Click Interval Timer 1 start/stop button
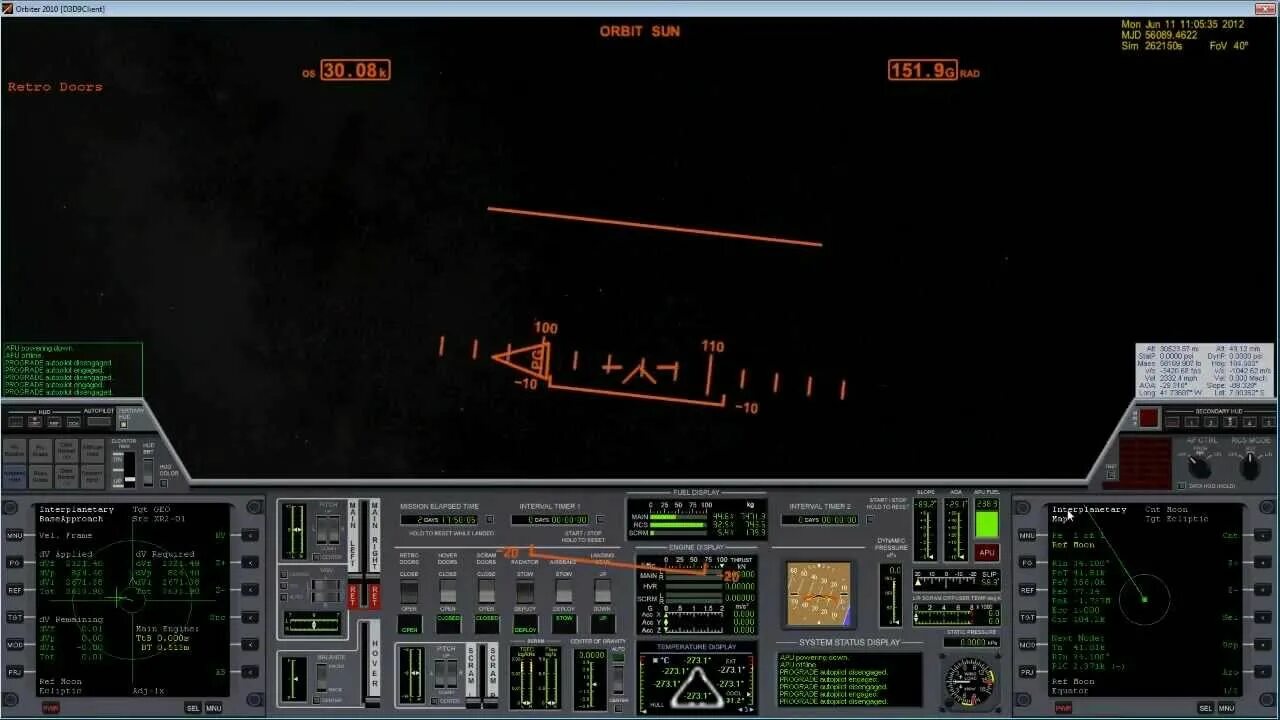1280x720 pixels. click(x=600, y=520)
